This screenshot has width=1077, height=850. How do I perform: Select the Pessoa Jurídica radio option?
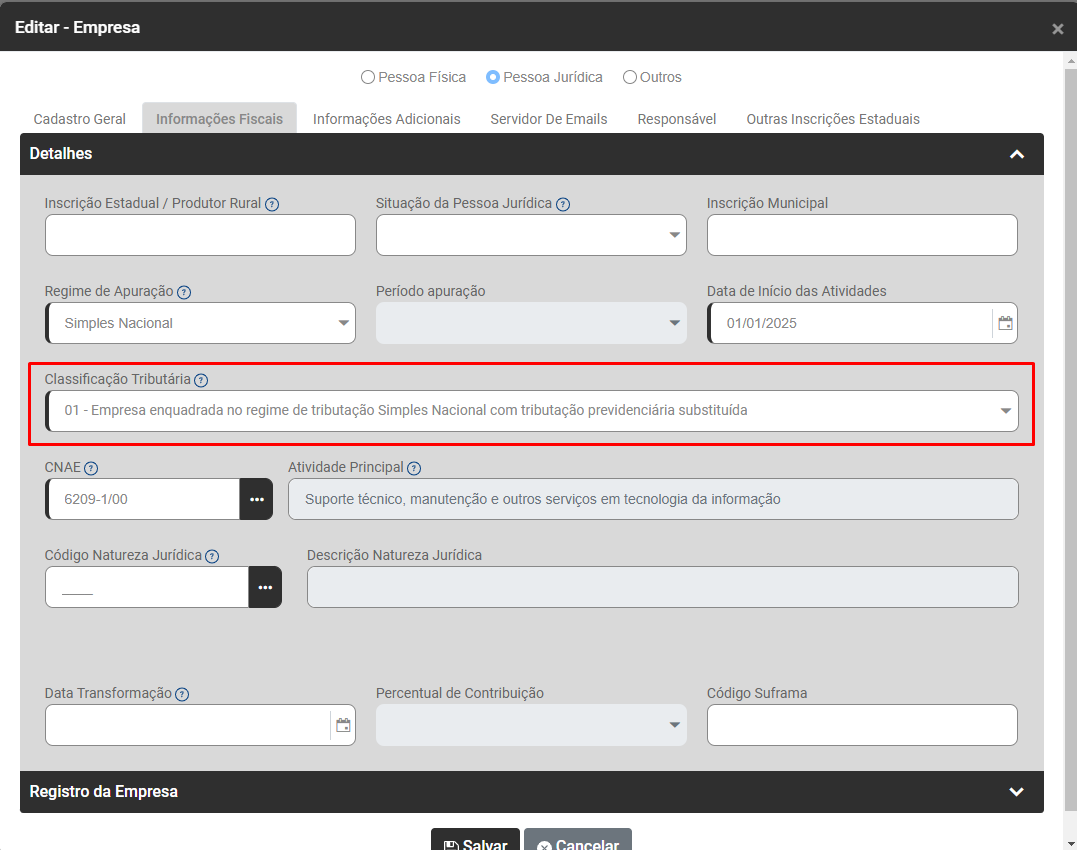click(x=493, y=77)
